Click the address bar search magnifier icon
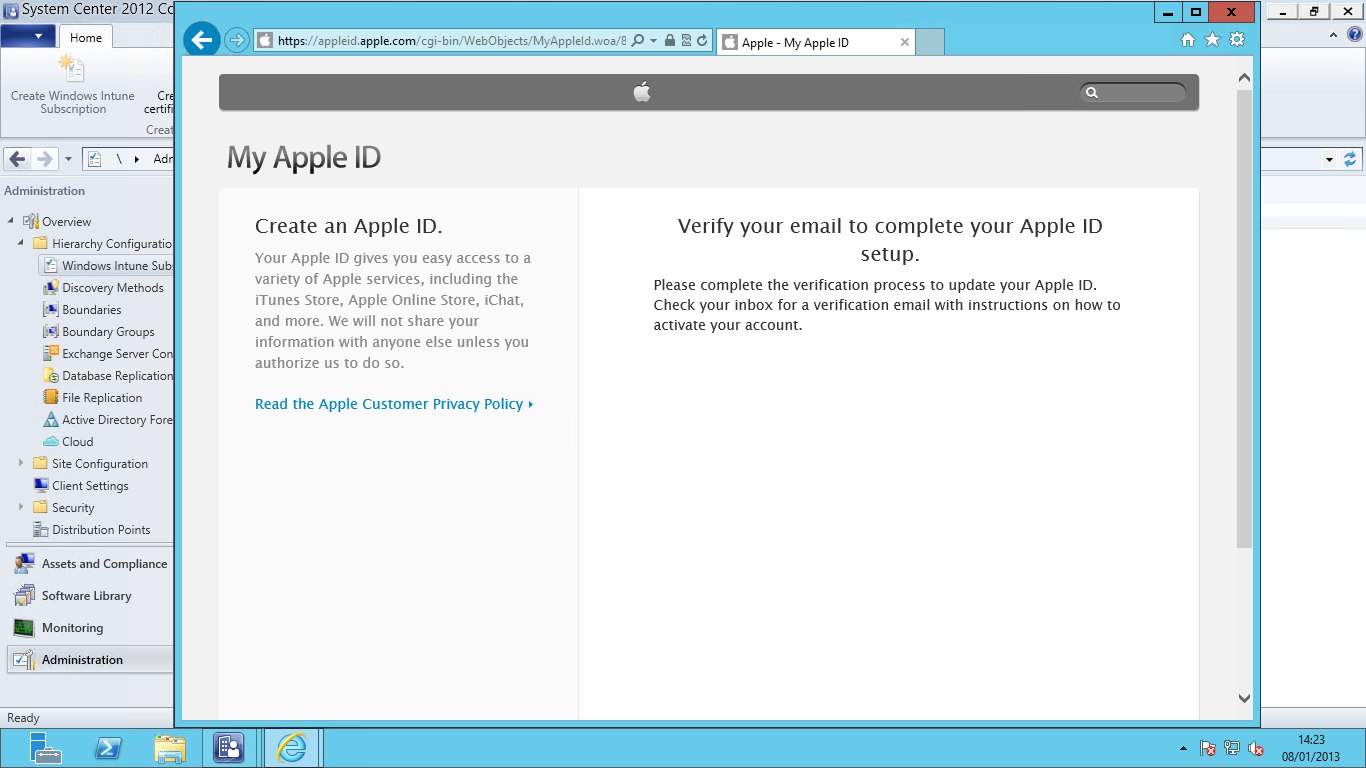This screenshot has width=1366, height=768. point(637,41)
